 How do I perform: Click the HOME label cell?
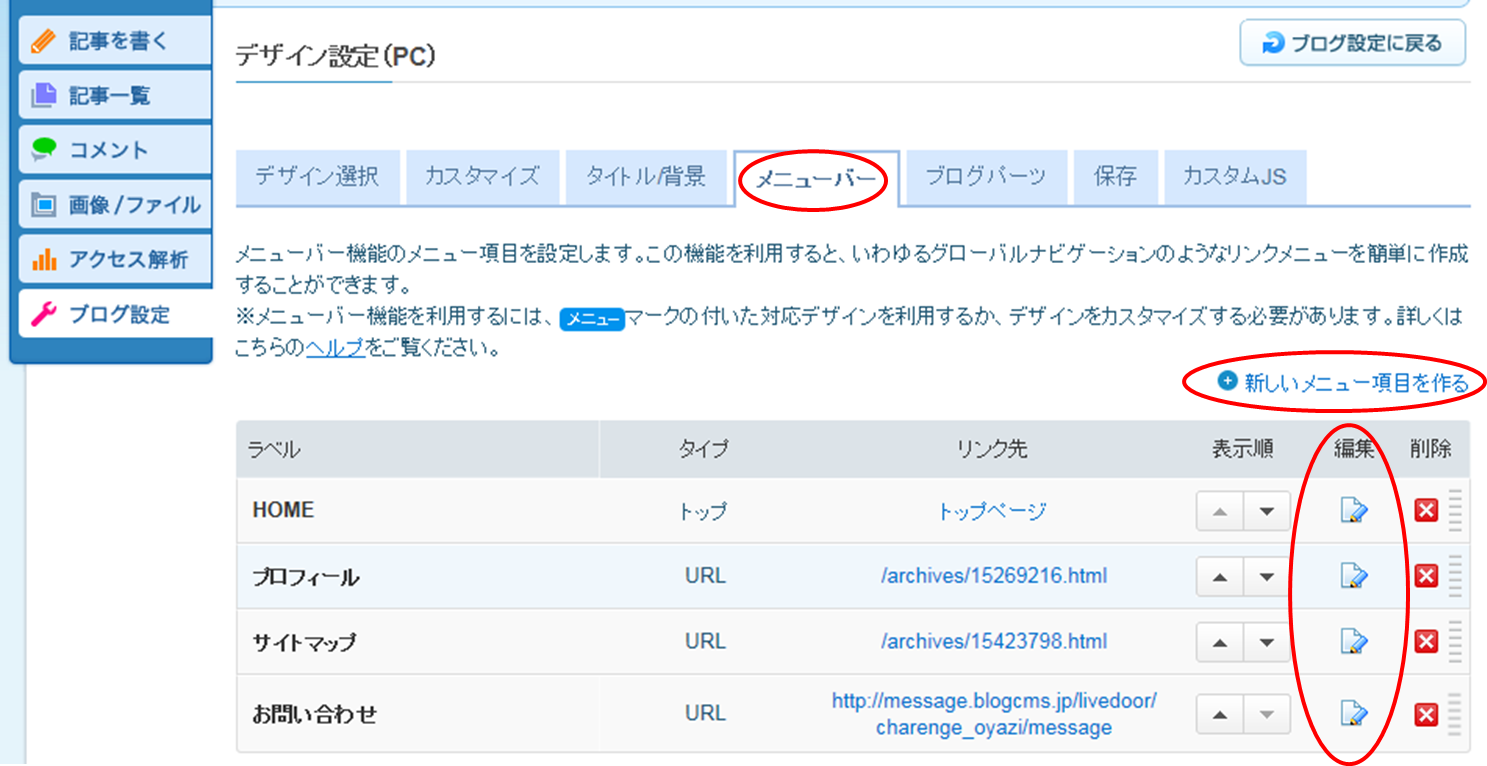[x=418, y=511]
